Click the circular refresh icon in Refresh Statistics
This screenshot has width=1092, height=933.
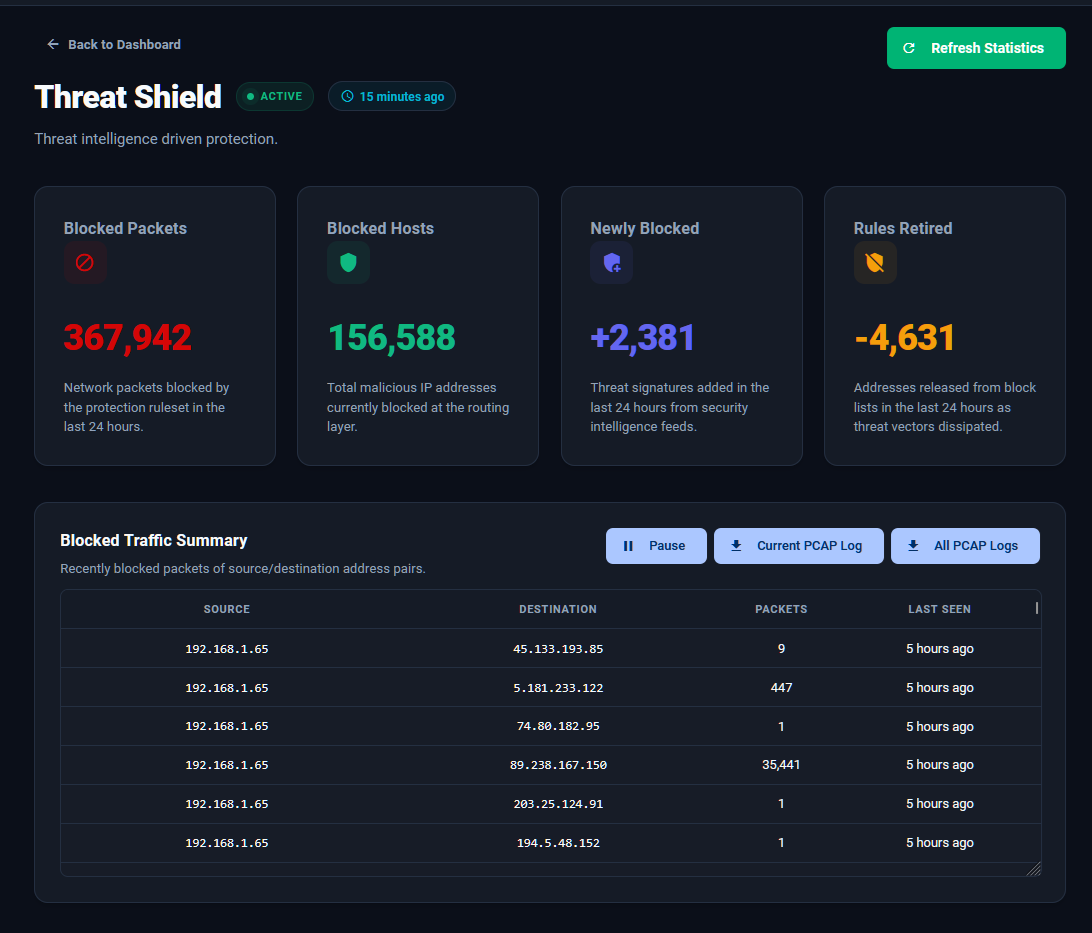point(909,48)
